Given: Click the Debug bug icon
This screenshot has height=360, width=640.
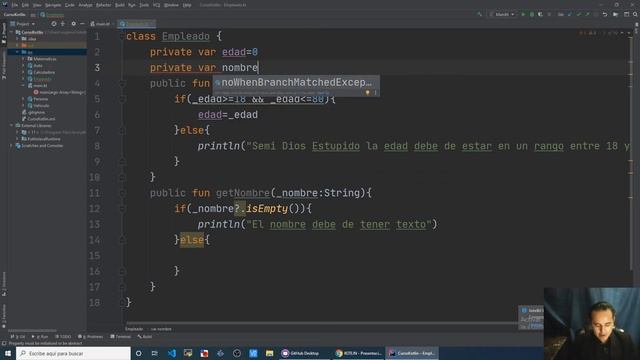Looking at the screenshot, I should (531, 14).
